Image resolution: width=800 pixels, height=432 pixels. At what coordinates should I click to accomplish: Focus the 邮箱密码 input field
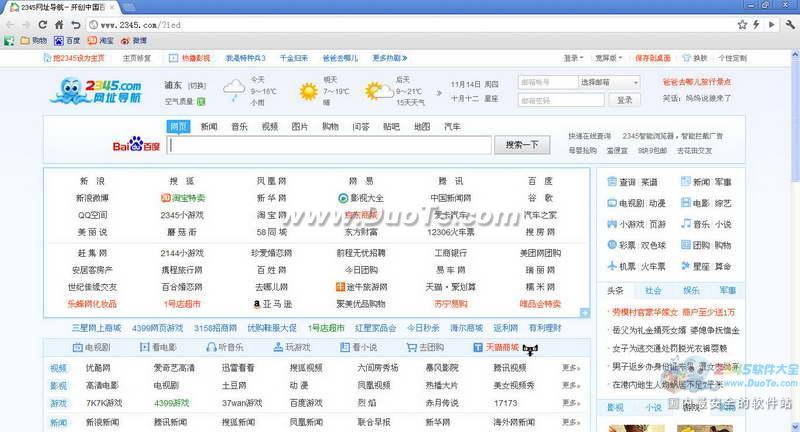pos(561,100)
